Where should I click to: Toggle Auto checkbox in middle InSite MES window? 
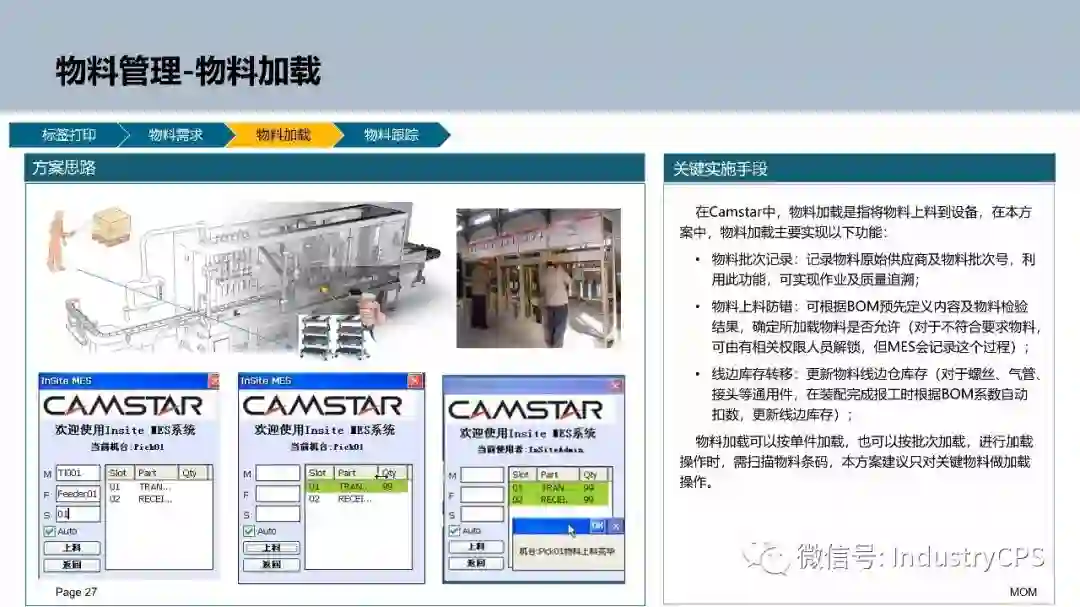pyautogui.click(x=249, y=531)
